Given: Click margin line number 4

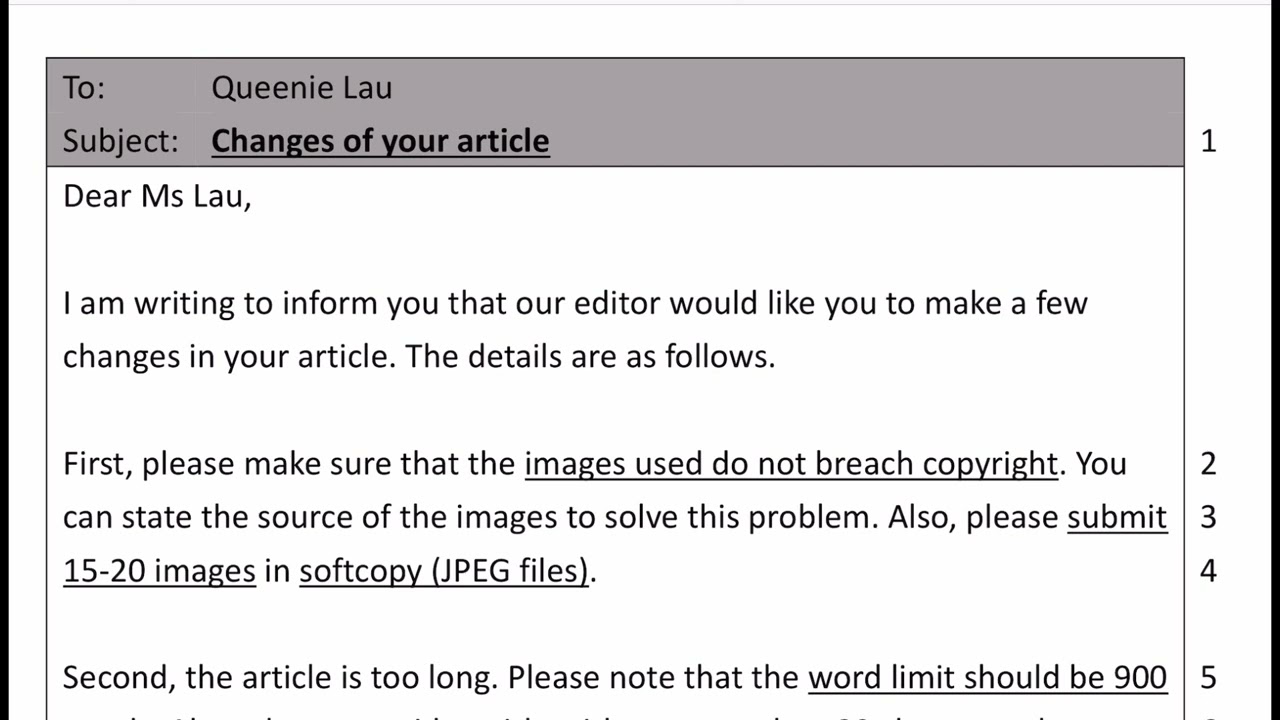Looking at the screenshot, I should [1208, 571].
